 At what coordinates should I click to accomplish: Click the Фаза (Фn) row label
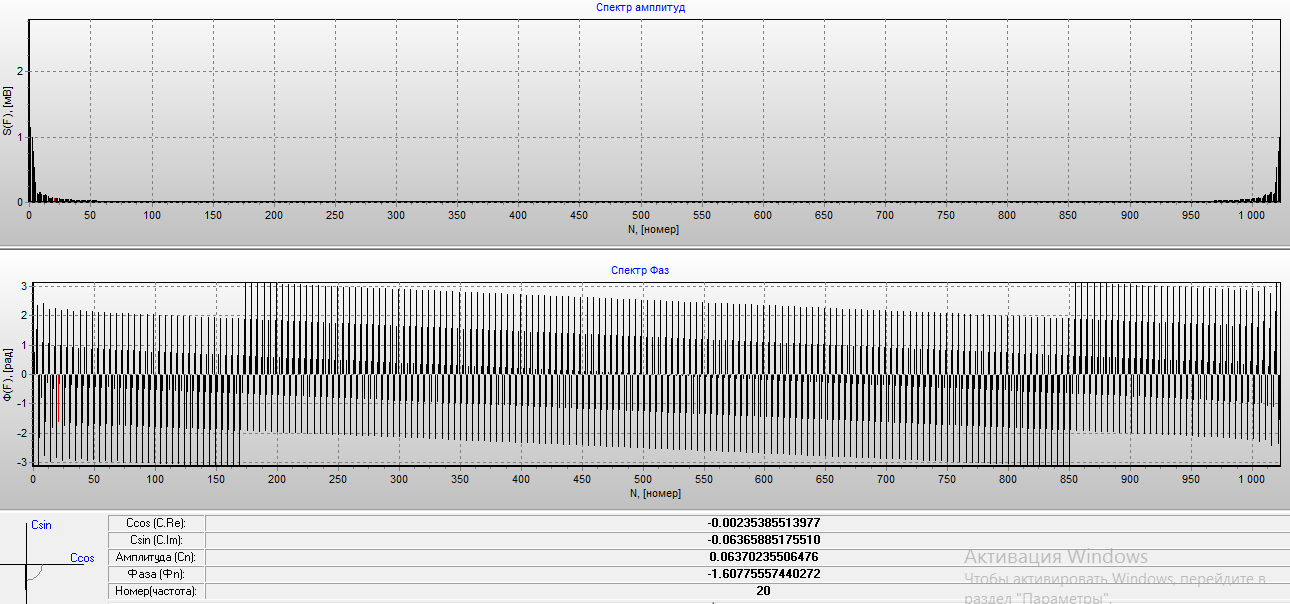156,574
